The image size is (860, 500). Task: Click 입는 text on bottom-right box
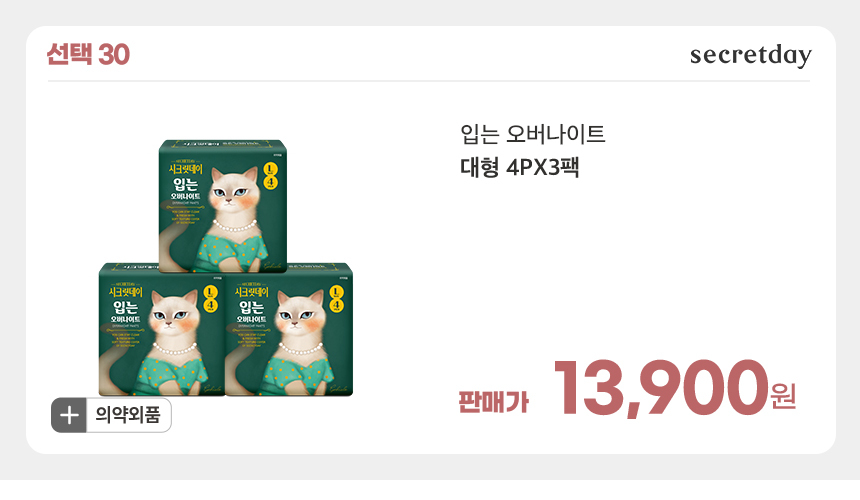(252, 307)
